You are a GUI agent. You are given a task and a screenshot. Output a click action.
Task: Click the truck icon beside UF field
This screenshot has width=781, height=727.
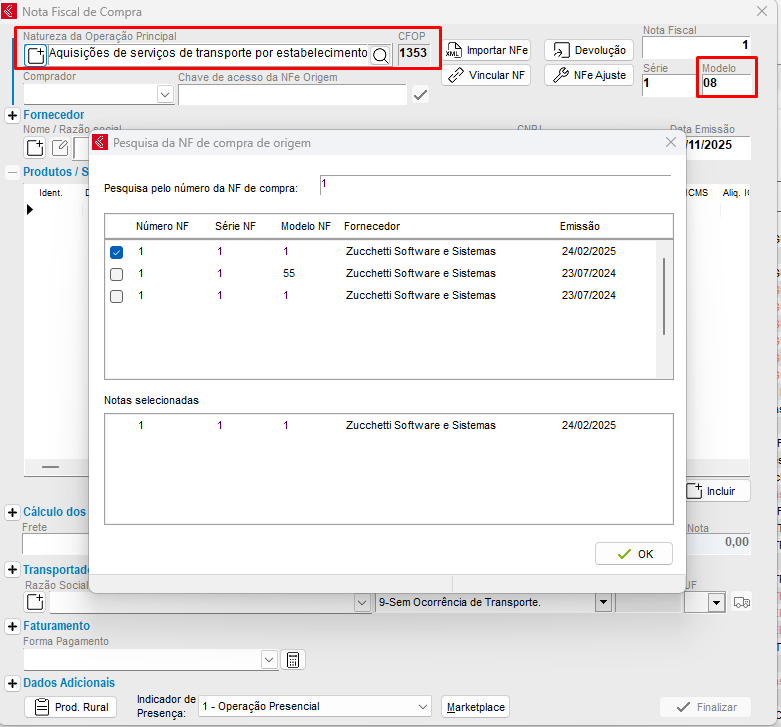741,603
